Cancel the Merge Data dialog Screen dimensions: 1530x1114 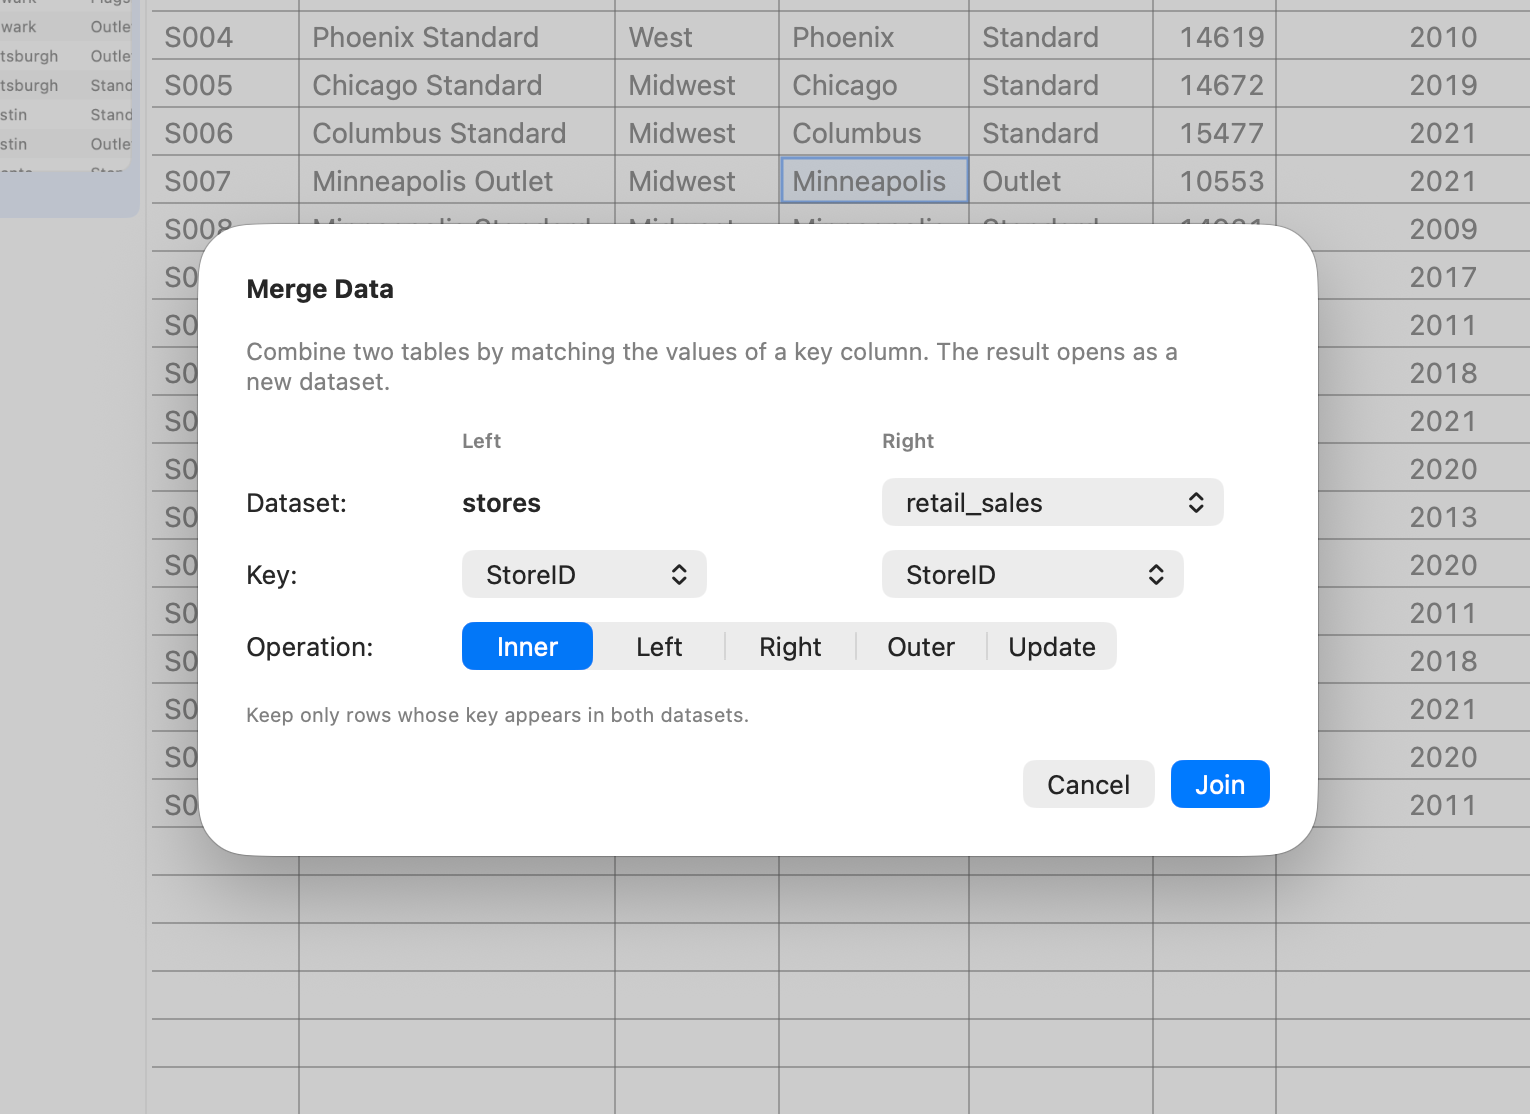click(x=1088, y=784)
